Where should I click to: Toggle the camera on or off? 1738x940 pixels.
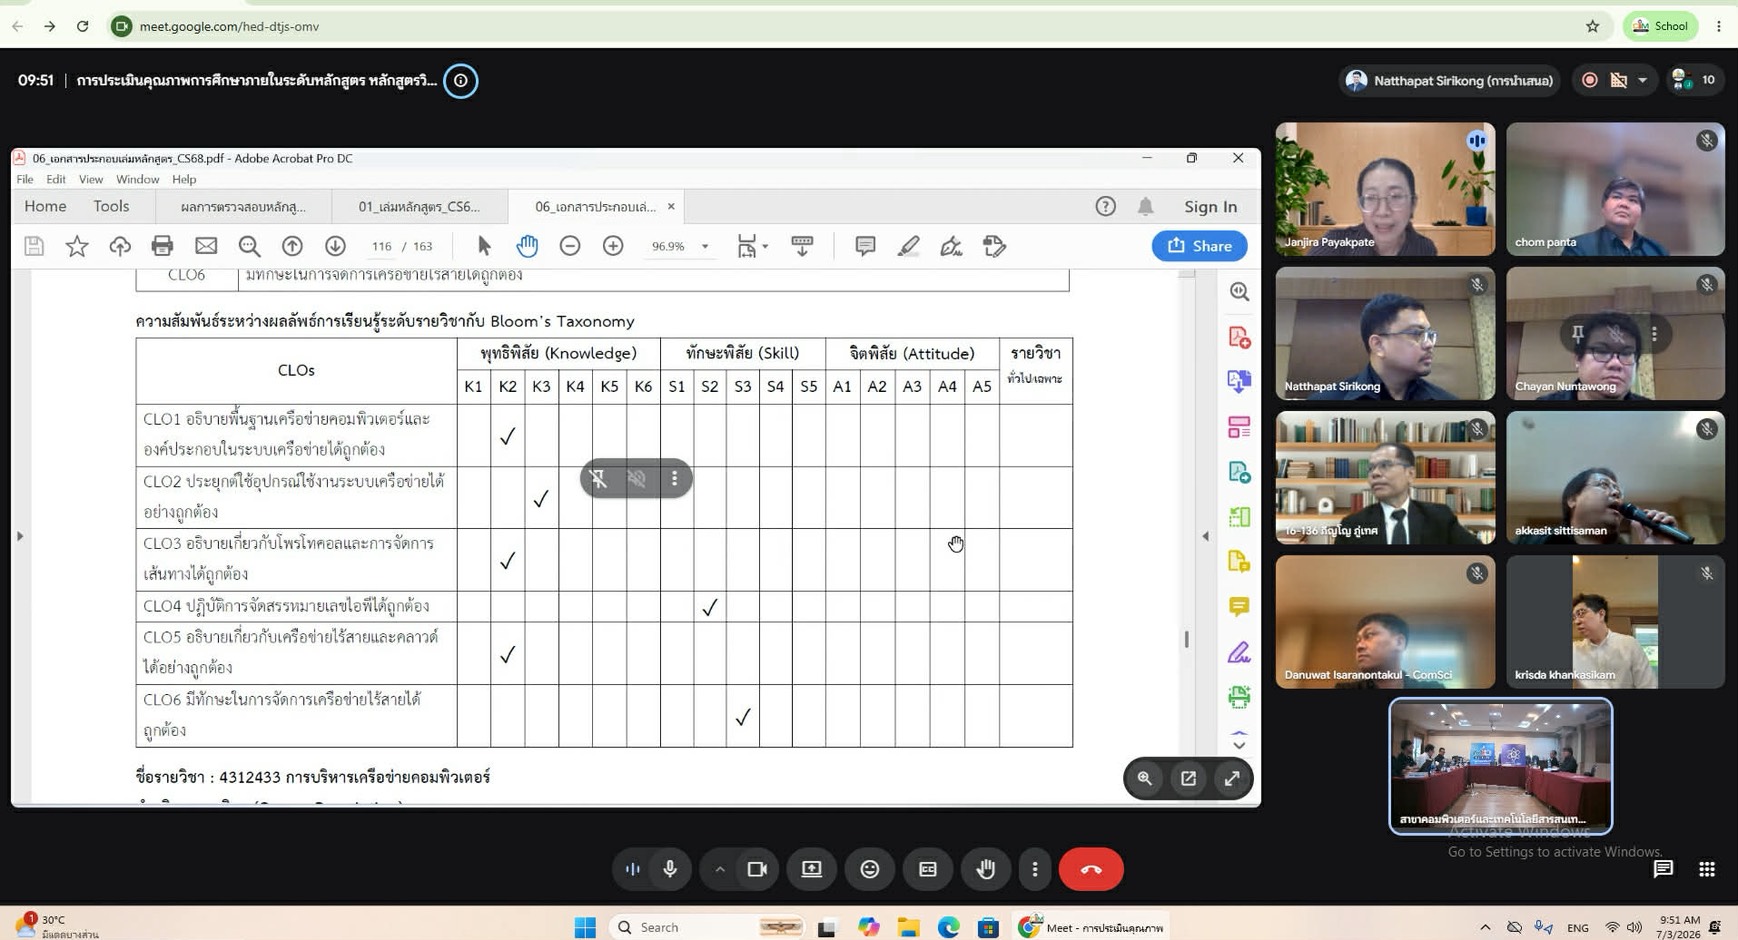(x=757, y=869)
